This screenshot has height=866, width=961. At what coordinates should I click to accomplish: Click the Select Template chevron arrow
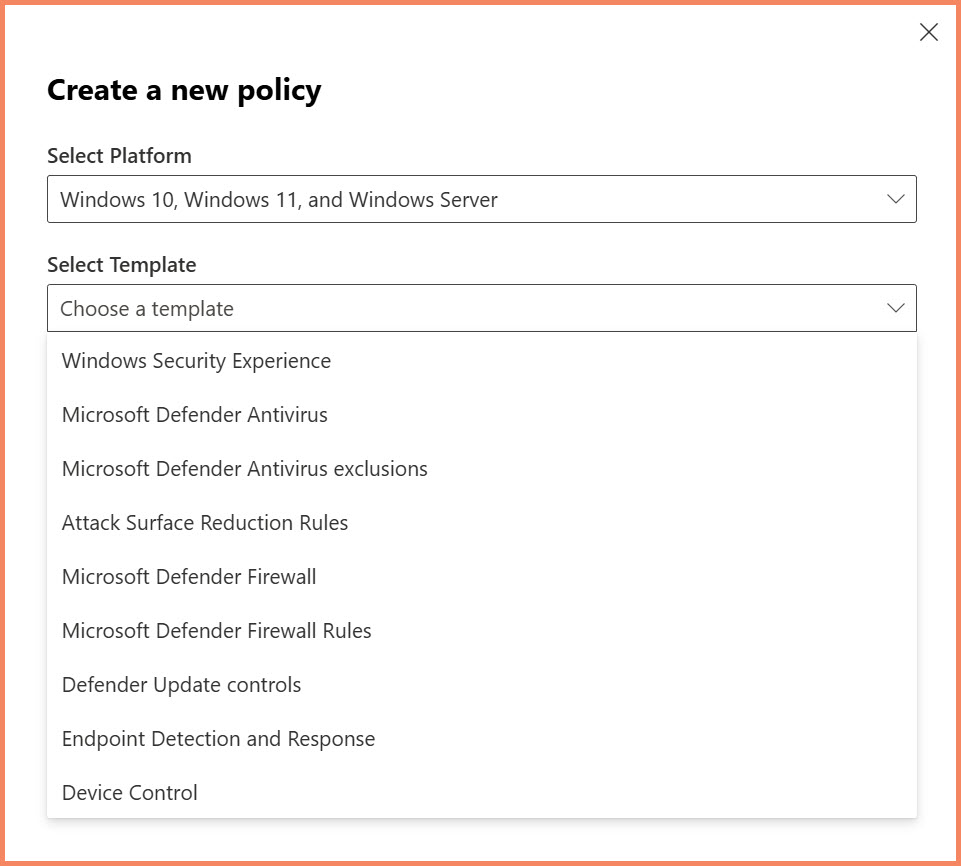point(895,308)
